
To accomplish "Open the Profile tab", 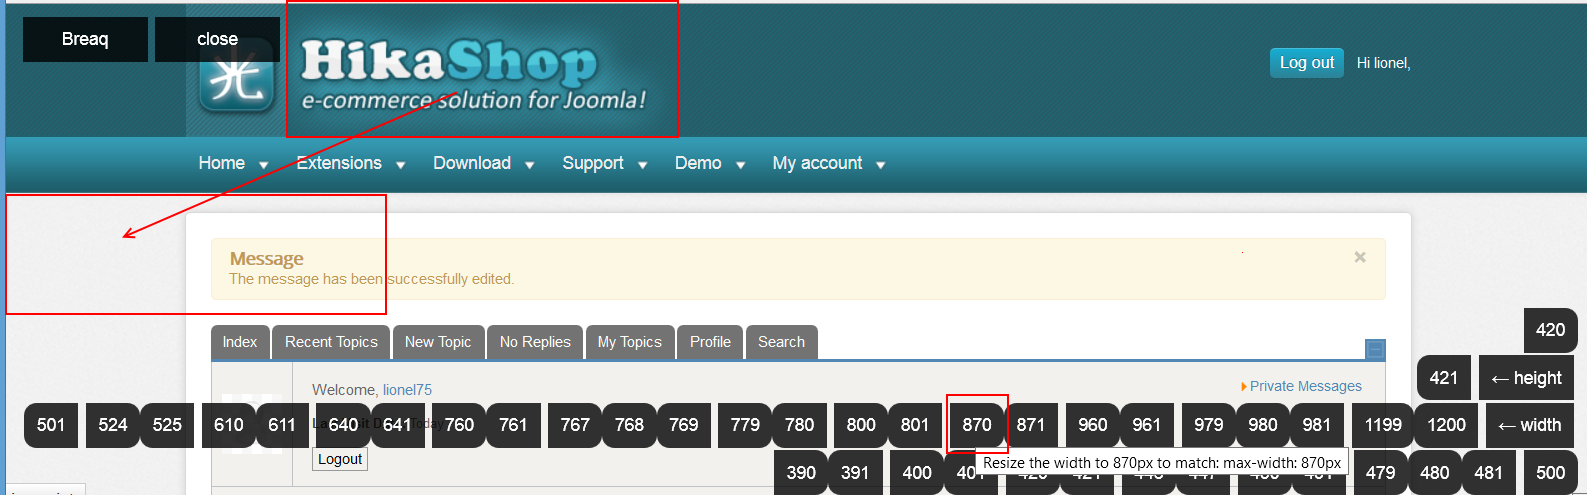I will 710,342.
